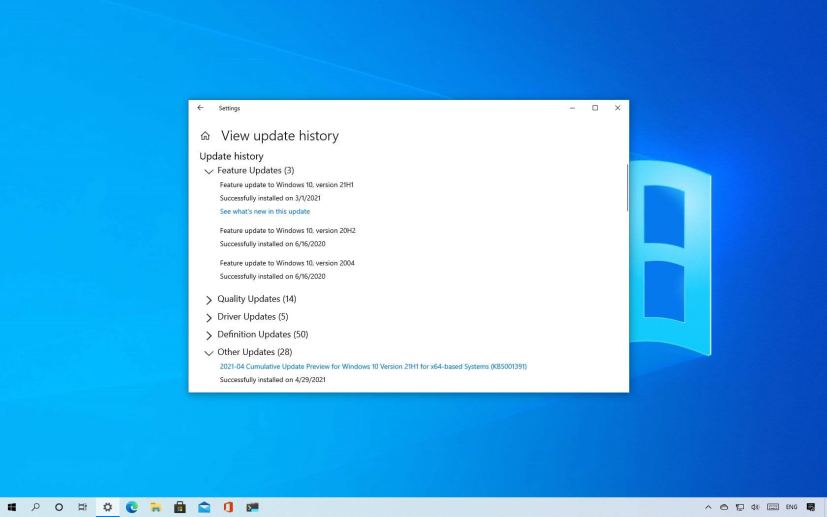Expand the Driver Updates (5) section
The height and width of the screenshot is (517, 827).
click(209, 317)
